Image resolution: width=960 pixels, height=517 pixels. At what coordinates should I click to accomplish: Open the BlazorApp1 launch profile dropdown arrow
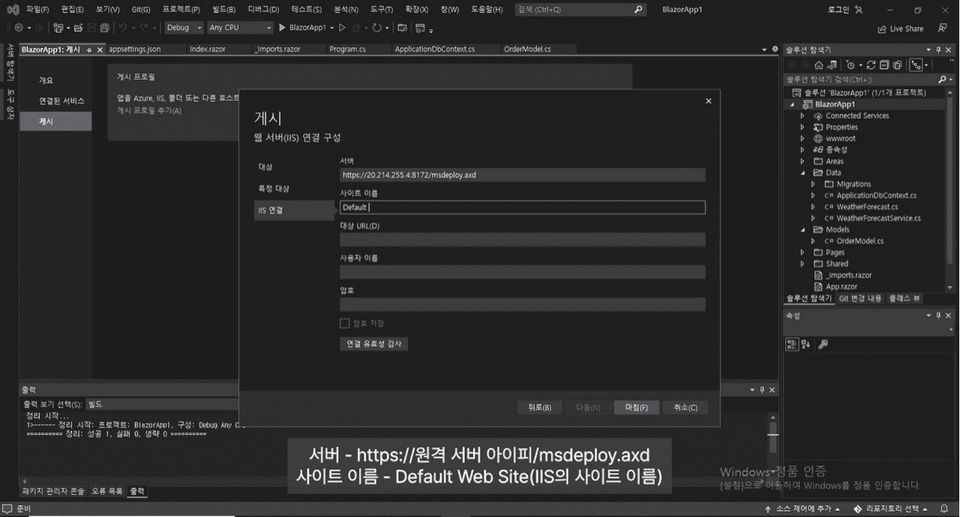[x=332, y=28]
